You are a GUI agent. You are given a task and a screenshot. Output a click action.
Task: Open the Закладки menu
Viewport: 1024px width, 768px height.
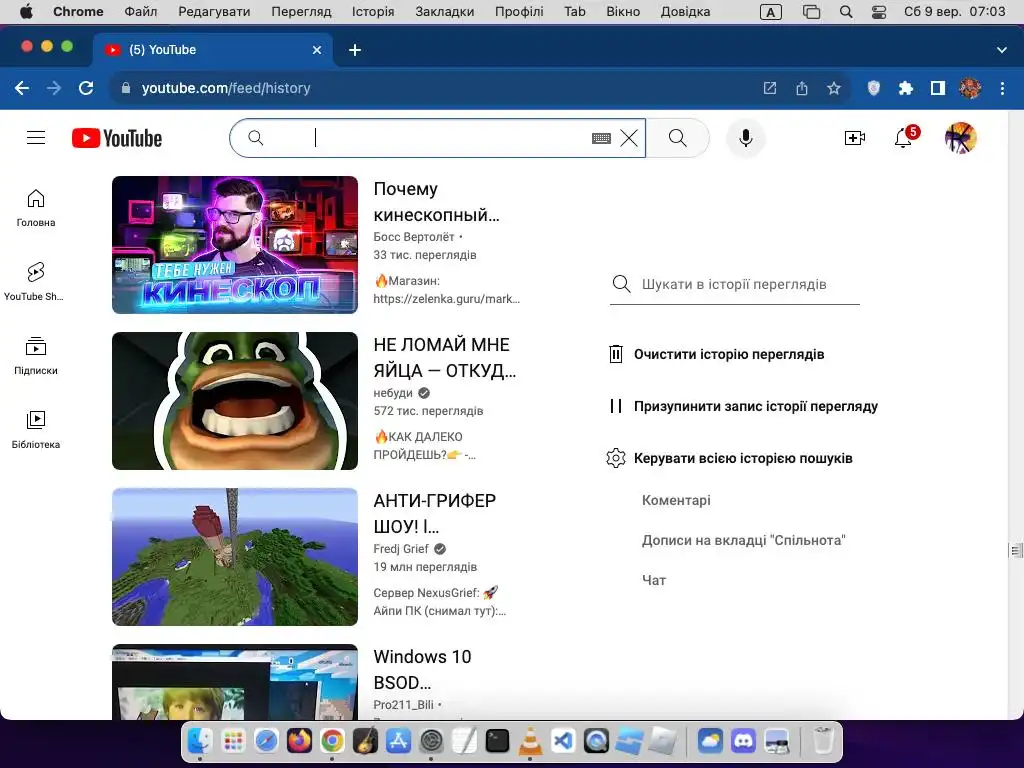tap(445, 12)
